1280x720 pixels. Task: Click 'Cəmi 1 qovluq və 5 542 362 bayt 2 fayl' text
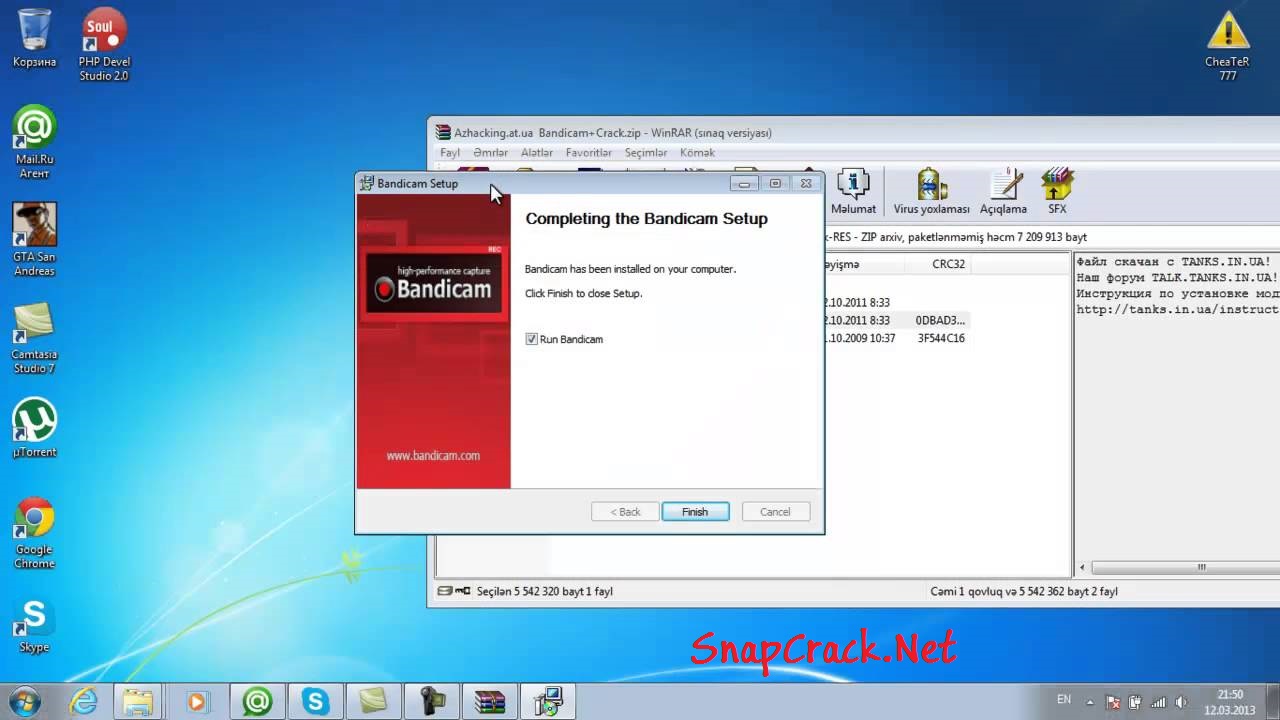pyautogui.click(x=1024, y=591)
